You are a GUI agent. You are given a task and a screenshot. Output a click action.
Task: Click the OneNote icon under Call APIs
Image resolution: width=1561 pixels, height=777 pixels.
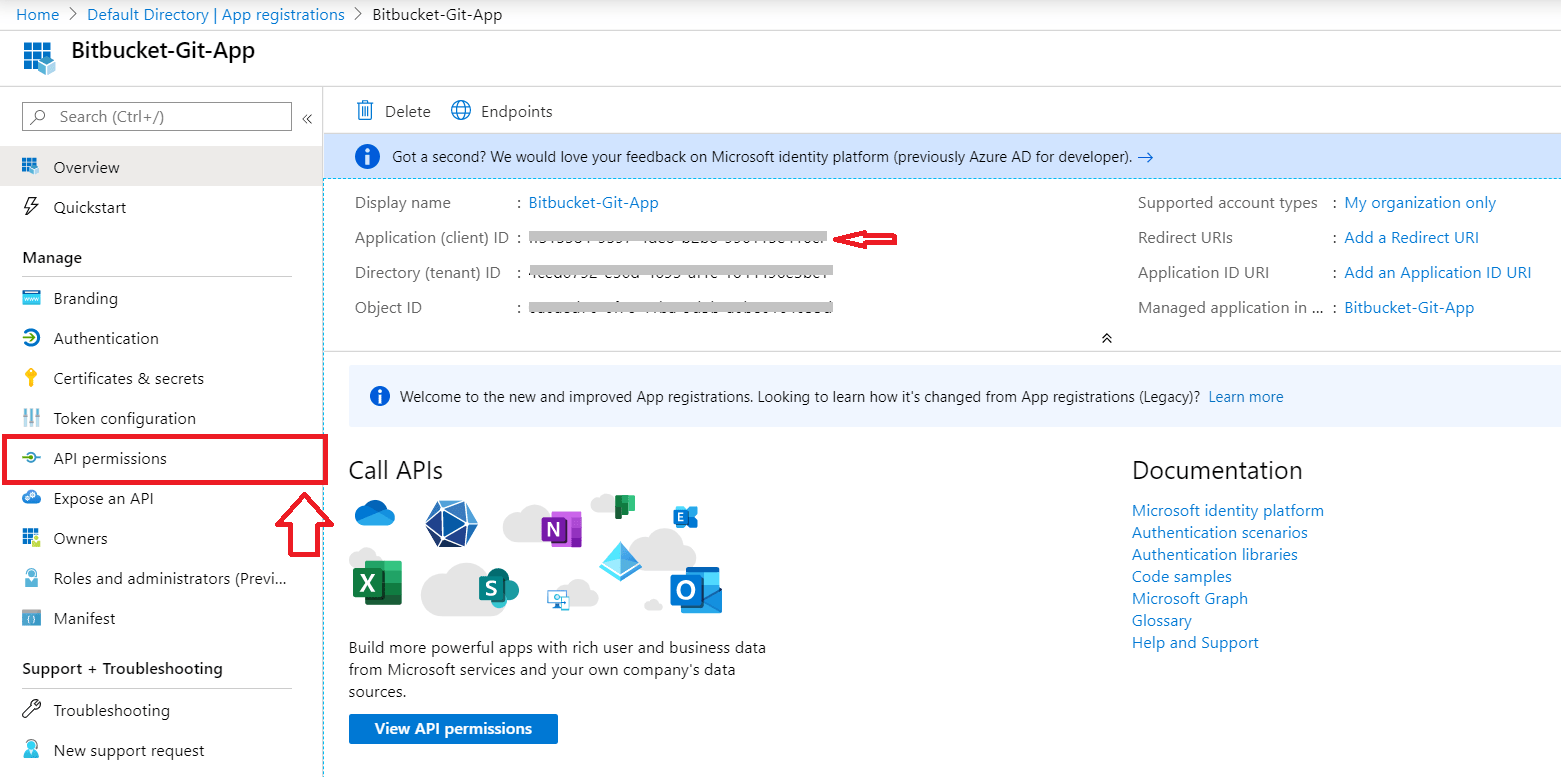click(x=561, y=528)
